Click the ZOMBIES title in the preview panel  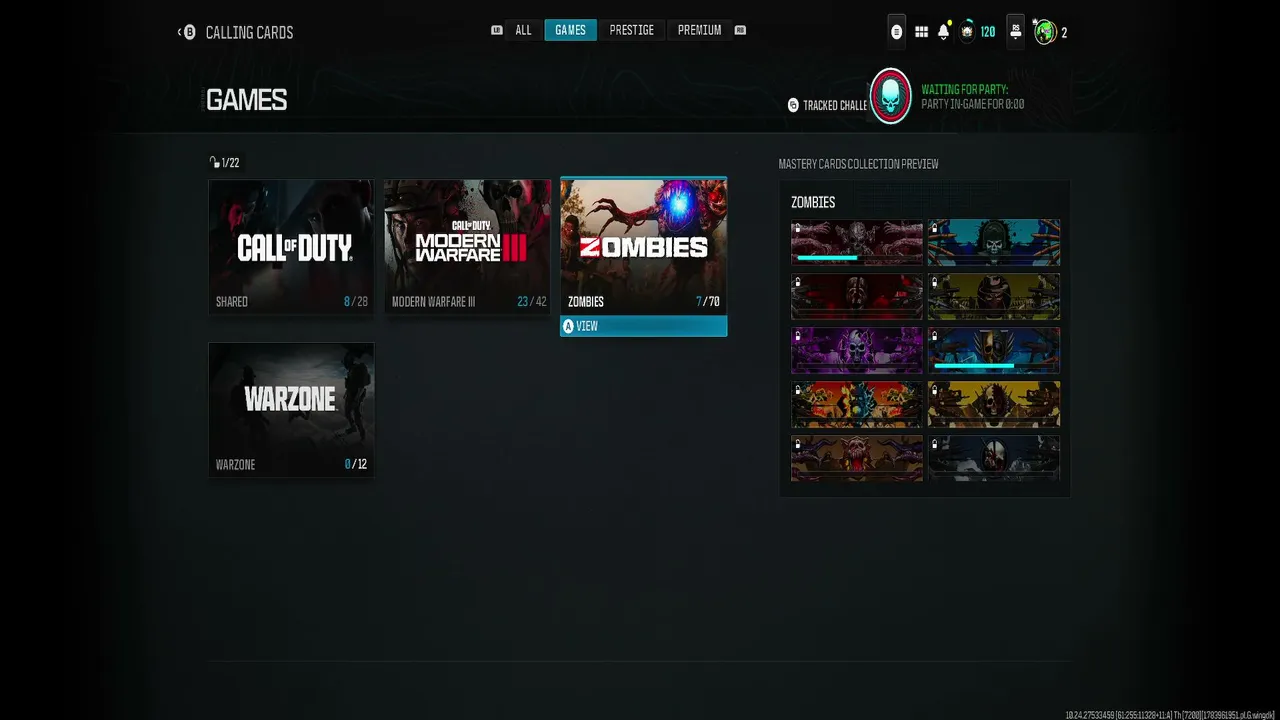pos(813,202)
